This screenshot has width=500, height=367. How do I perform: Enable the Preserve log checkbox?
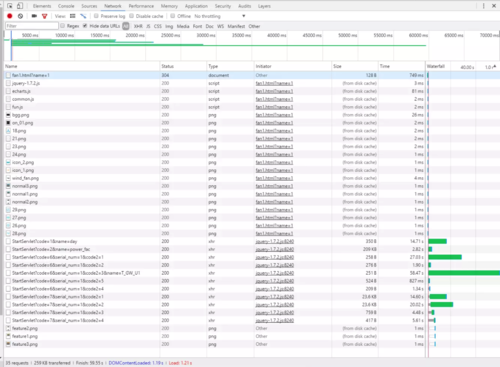coord(96,16)
